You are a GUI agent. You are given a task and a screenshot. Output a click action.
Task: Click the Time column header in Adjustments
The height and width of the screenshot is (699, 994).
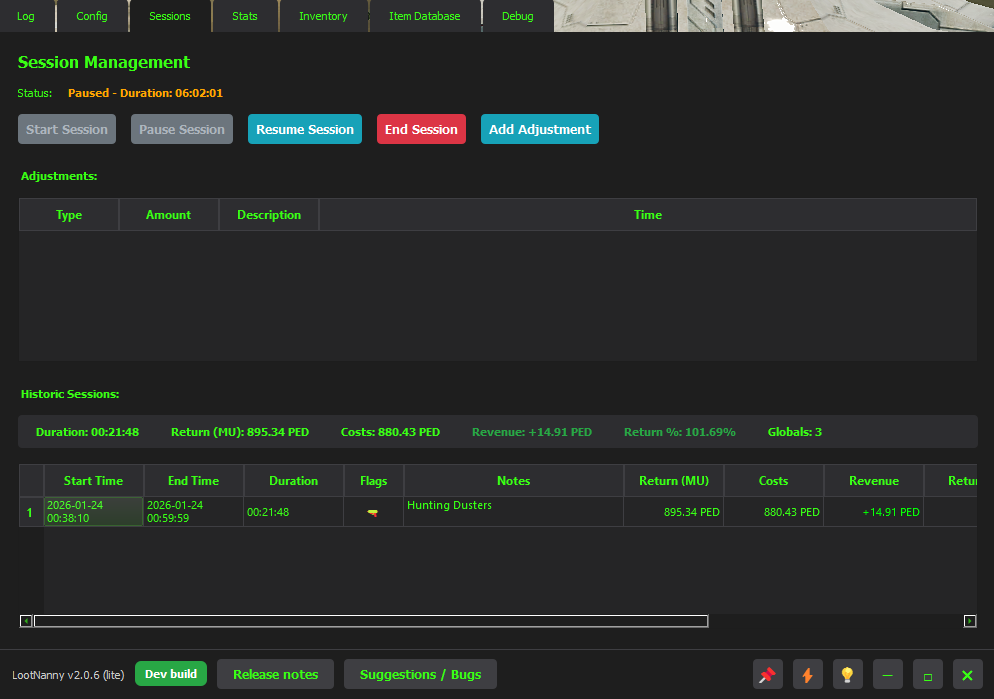point(648,215)
